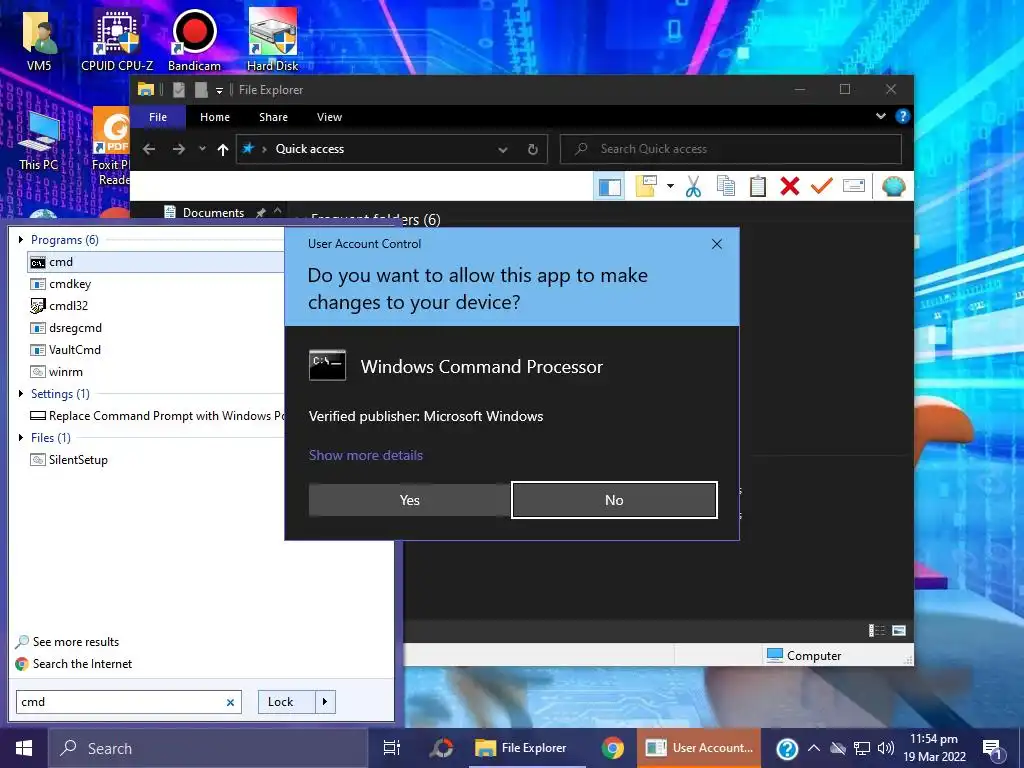Viewport: 1024px width, 768px height.
Task: Close the User Account Control dialog
Action: (x=716, y=244)
